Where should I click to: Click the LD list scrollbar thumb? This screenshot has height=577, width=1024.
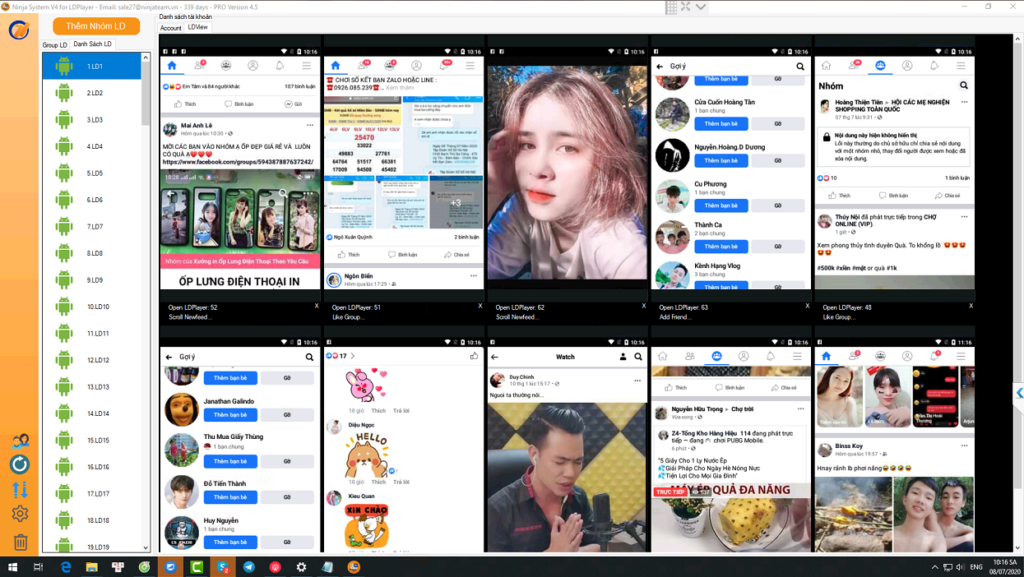[x=146, y=95]
